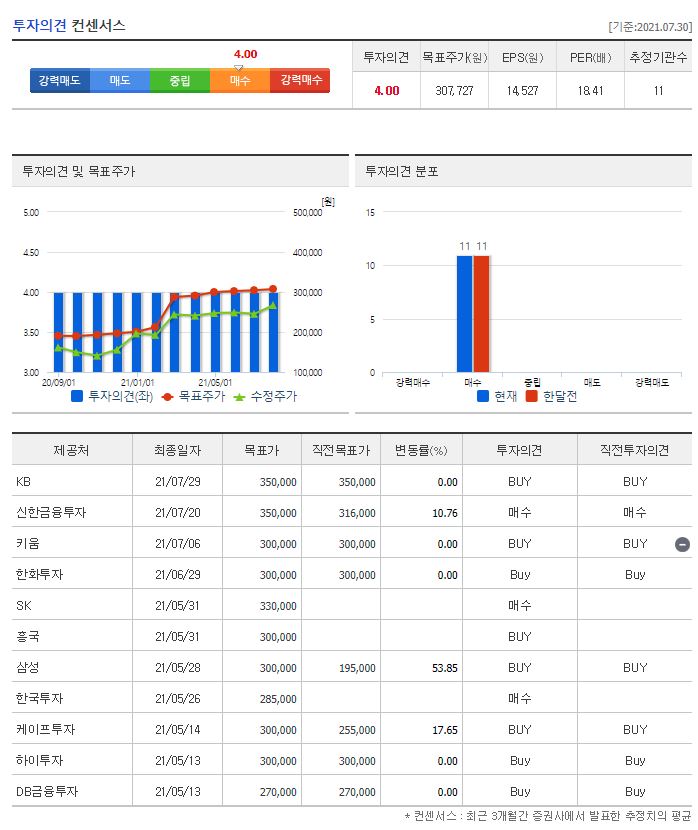This screenshot has width=698, height=830.
Task: Click the orange 매수 rating segment
Action: [x=240, y=80]
